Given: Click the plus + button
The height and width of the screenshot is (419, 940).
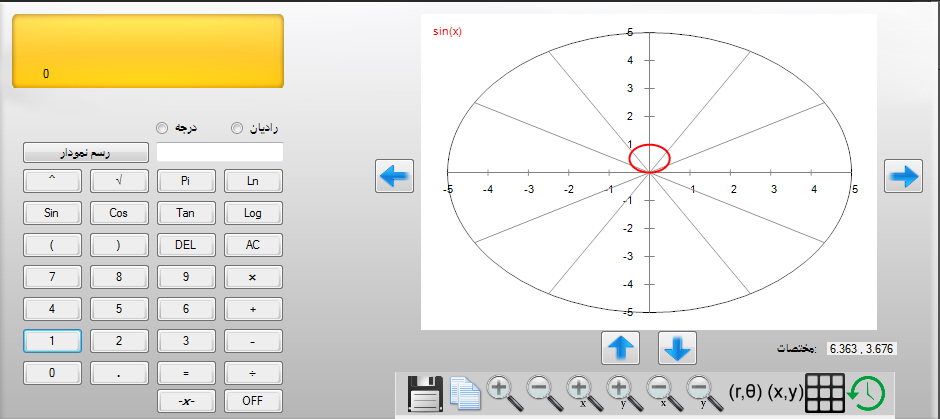Looking at the screenshot, I should 253,309.
